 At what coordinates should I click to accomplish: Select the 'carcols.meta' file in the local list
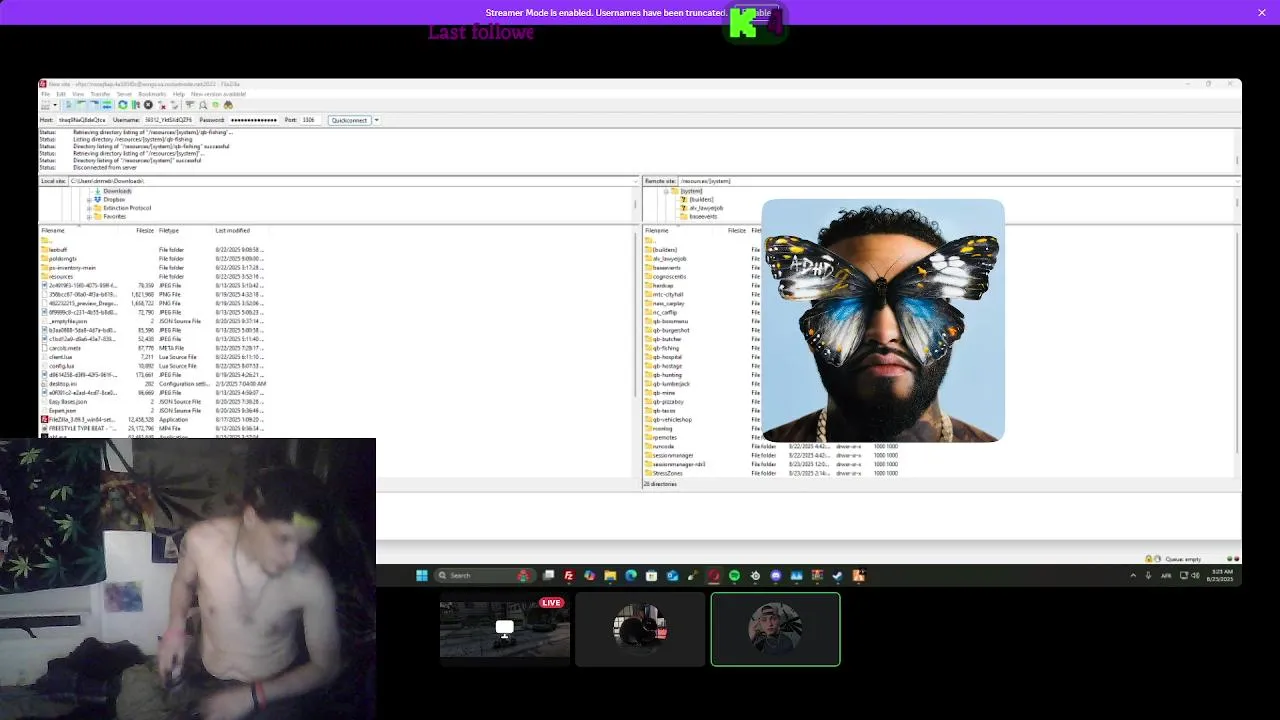coord(63,348)
